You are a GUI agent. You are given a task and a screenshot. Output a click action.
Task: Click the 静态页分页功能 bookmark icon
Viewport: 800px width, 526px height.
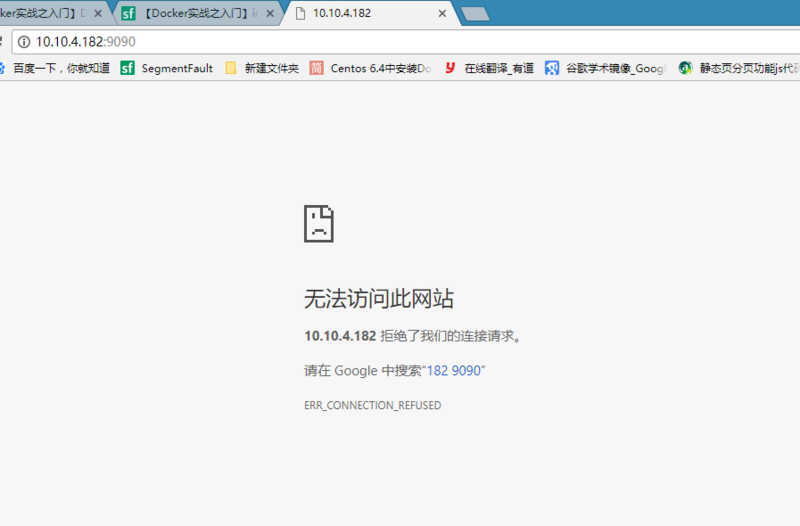pyautogui.click(x=685, y=68)
